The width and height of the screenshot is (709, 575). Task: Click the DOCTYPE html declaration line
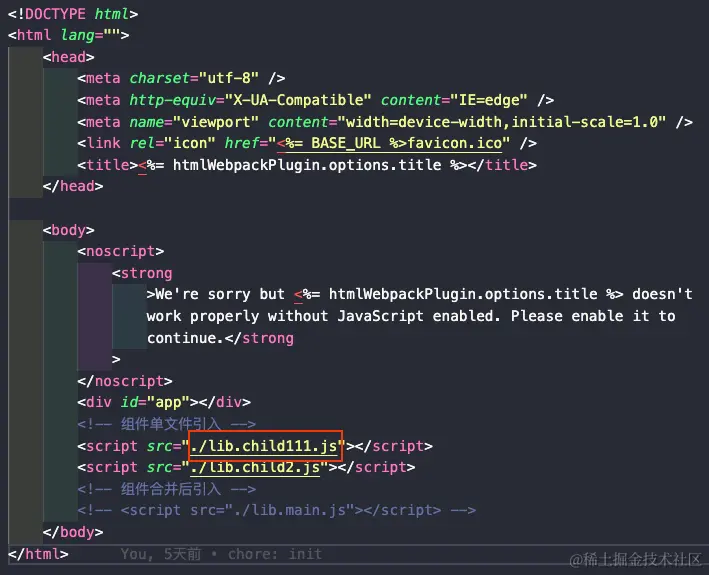click(73, 14)
